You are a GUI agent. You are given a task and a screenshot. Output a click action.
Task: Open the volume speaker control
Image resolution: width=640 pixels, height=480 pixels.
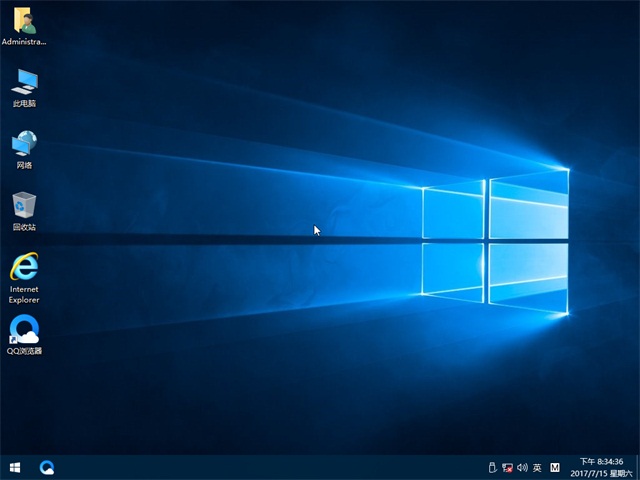[522, 467]
